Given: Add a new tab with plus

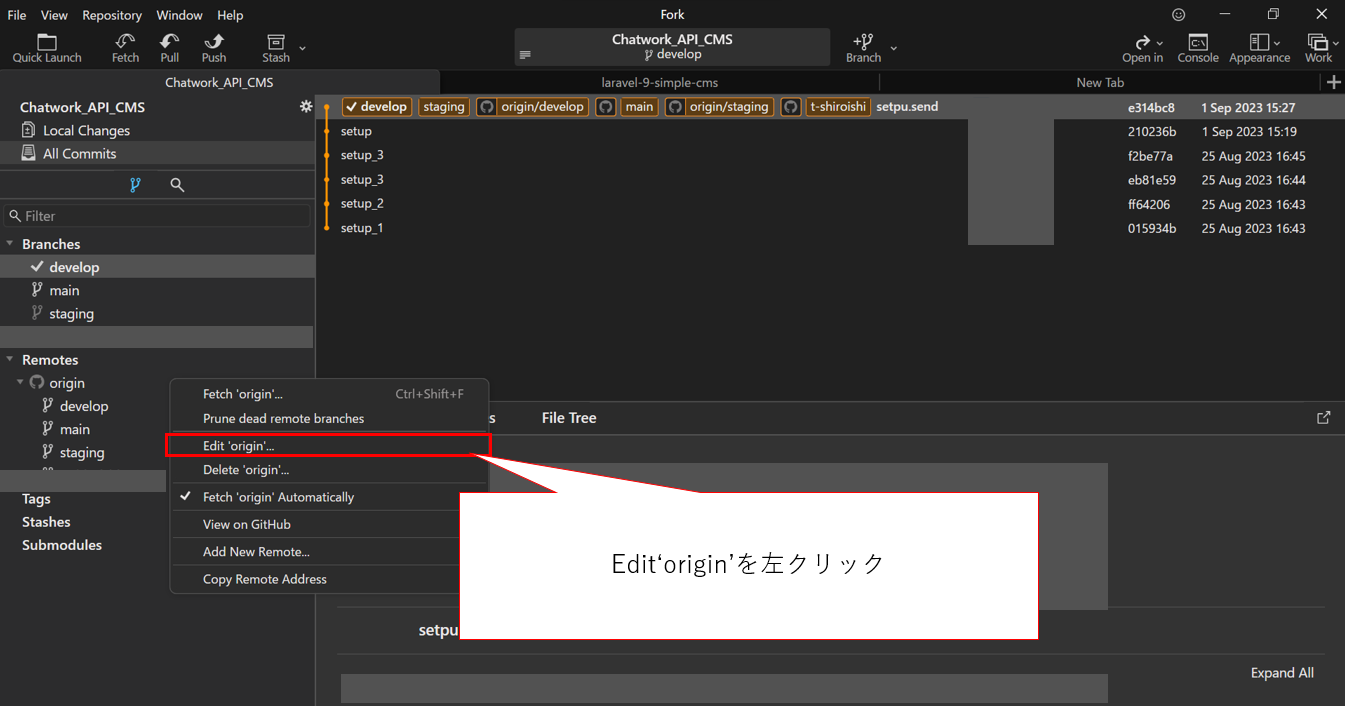Looking at the screenshot, I should click(1333, 83).
